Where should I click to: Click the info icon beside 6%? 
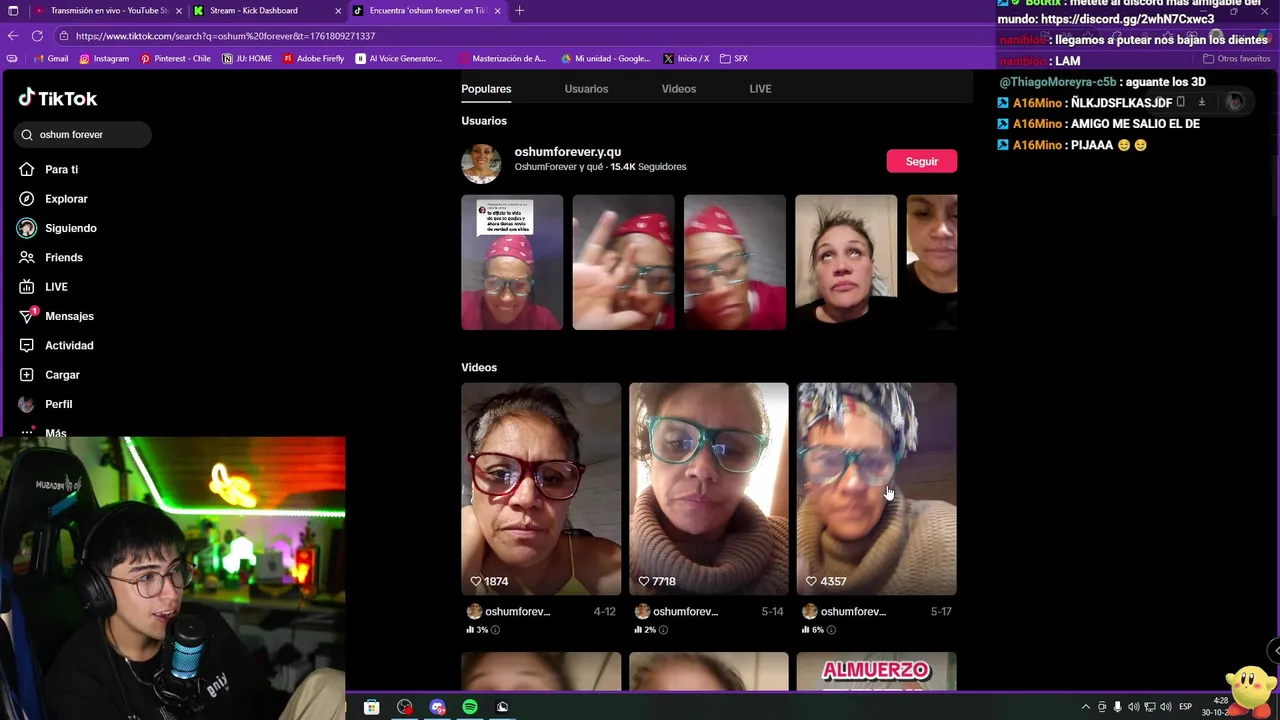(x=831, y=630)
